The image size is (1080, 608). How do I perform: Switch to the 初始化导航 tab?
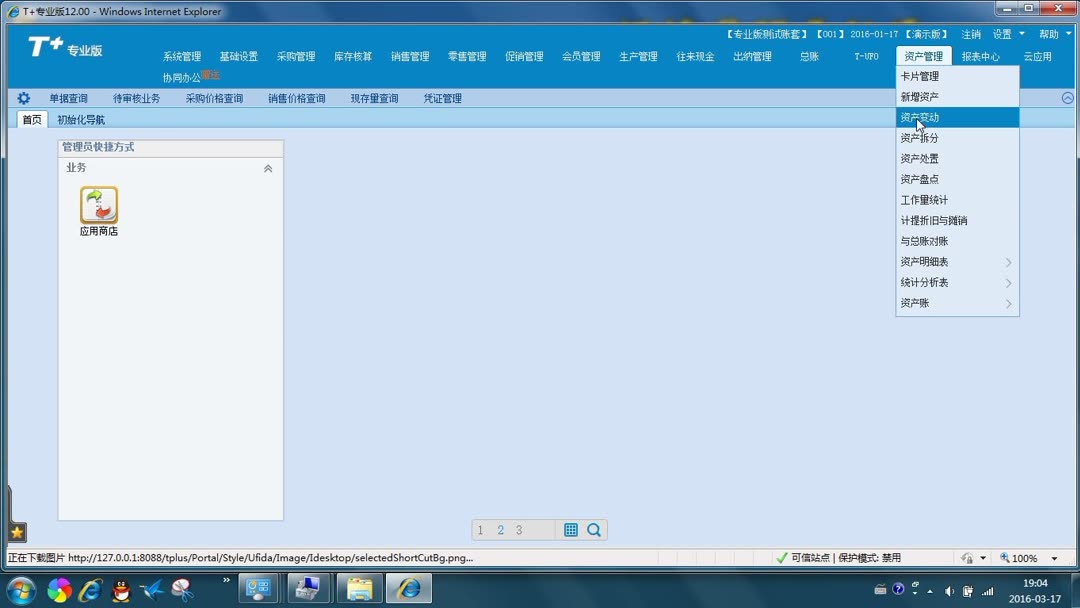80,119
